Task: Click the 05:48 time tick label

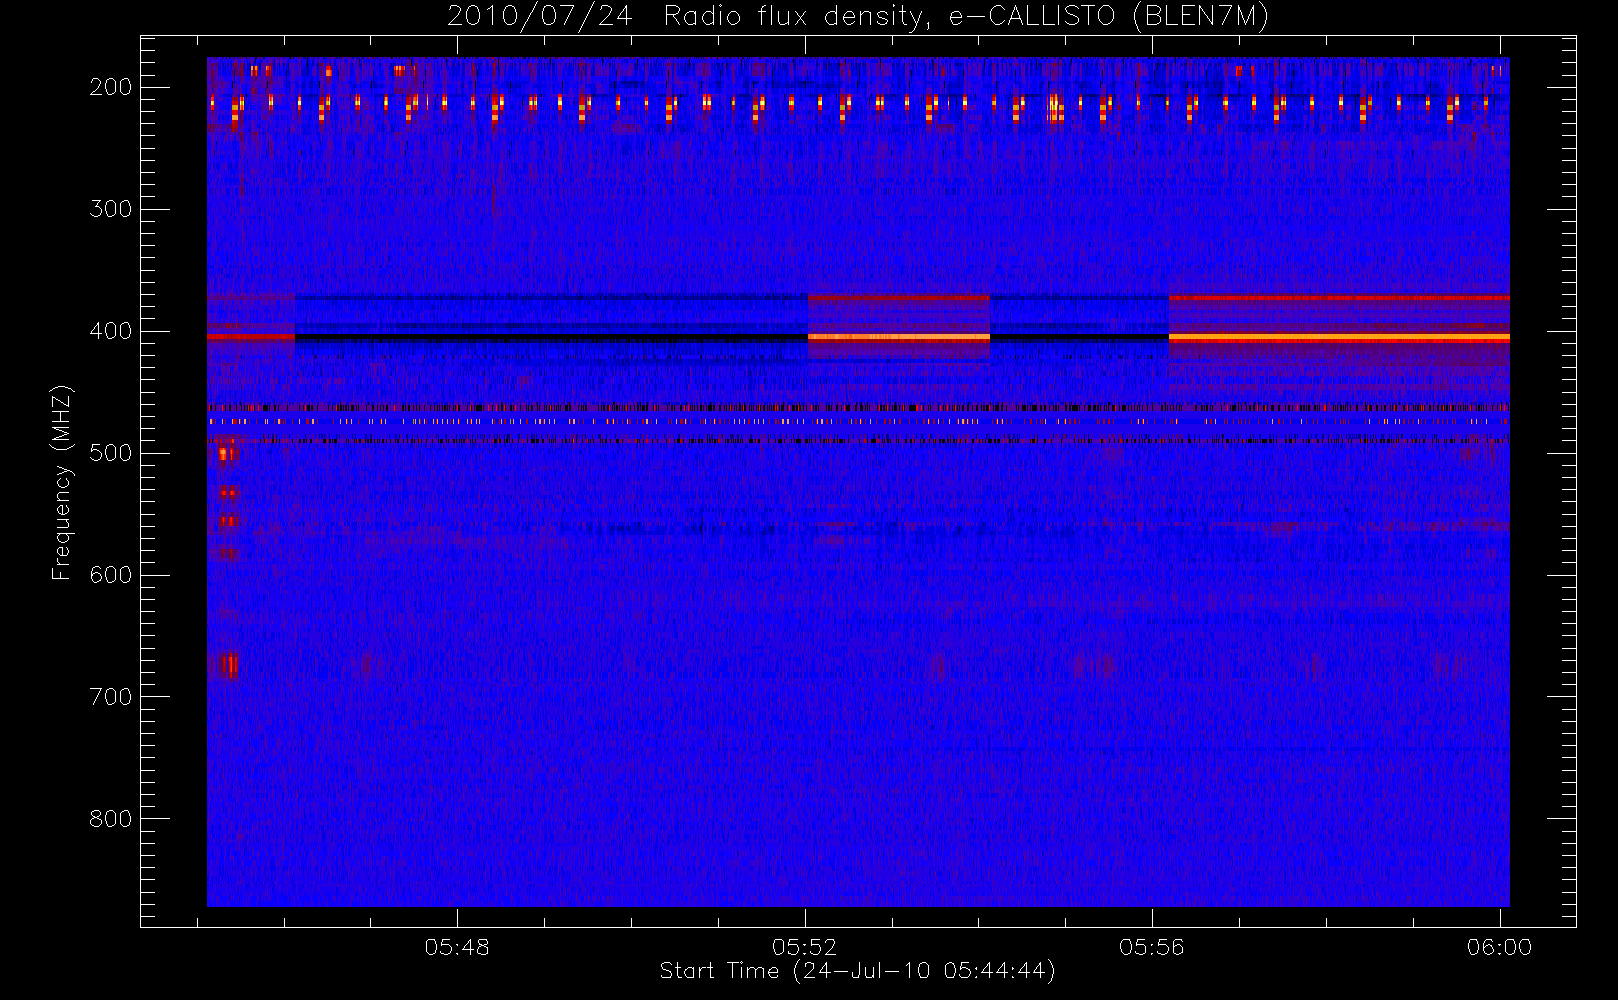Action: pos(457,947)
